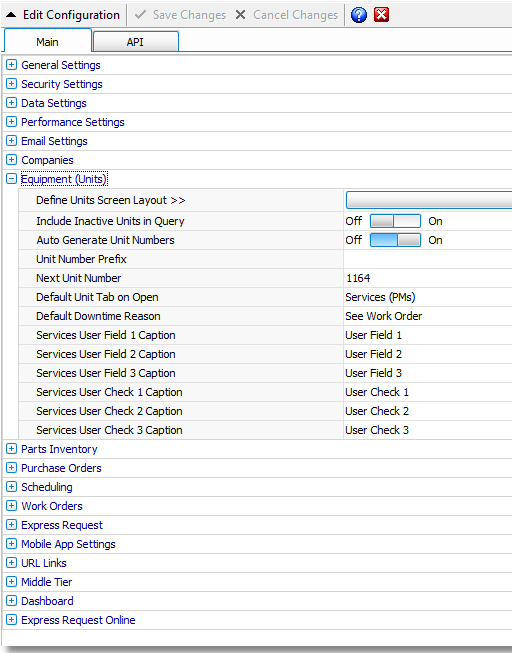The width and height of the screenshot is (512, 653).
Task: Edit Services User Check 3 Caption value
Action: 377,430
